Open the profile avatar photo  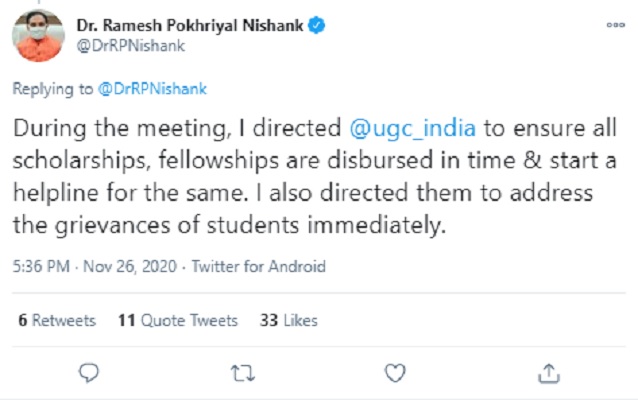38,37
